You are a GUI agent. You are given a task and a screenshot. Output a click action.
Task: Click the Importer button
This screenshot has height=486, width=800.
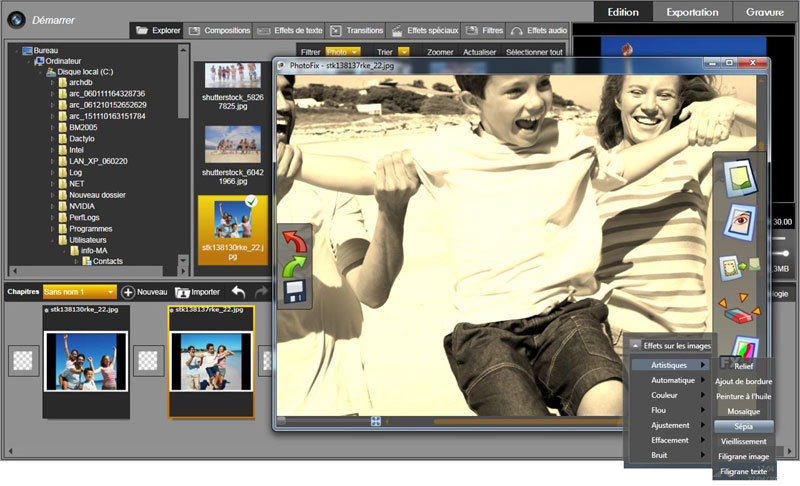[x=197, y=292]
